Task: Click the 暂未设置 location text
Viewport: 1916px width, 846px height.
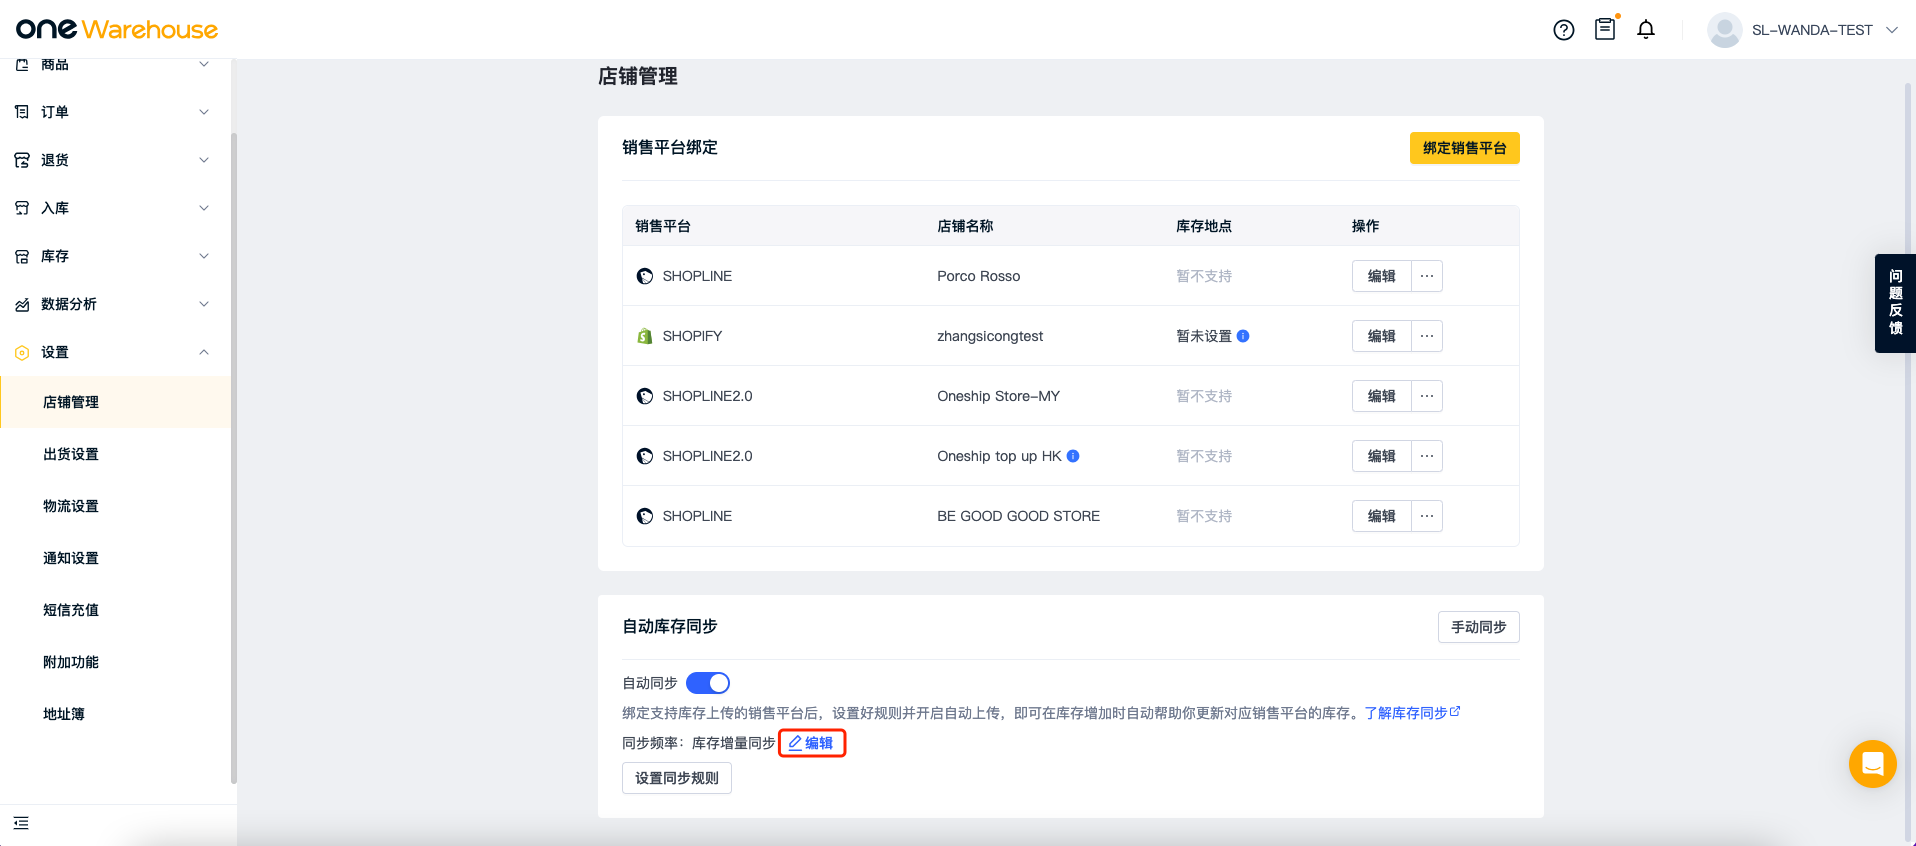Action: coord(1204,336)
